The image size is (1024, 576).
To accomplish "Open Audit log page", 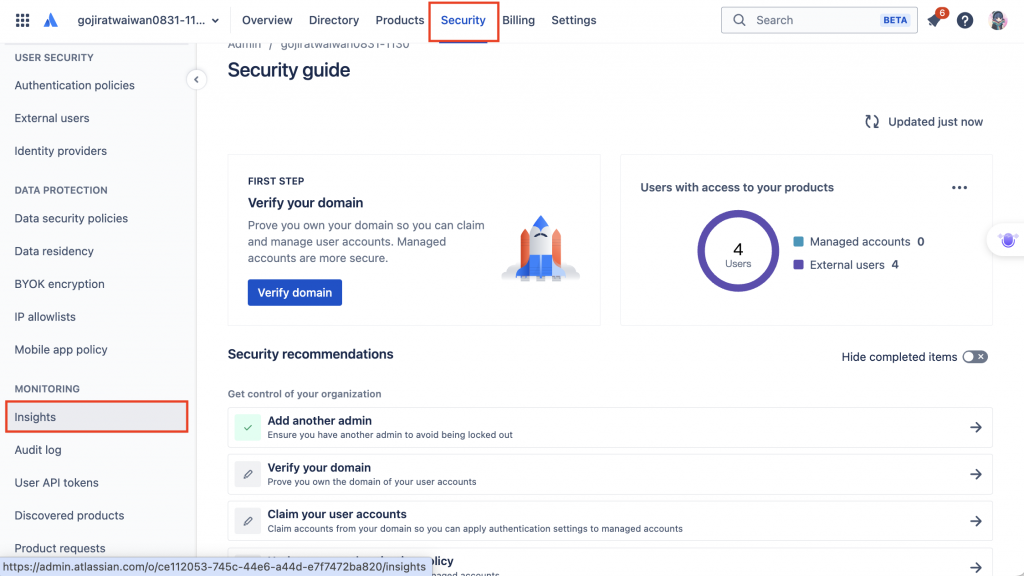I will point(38,450).
